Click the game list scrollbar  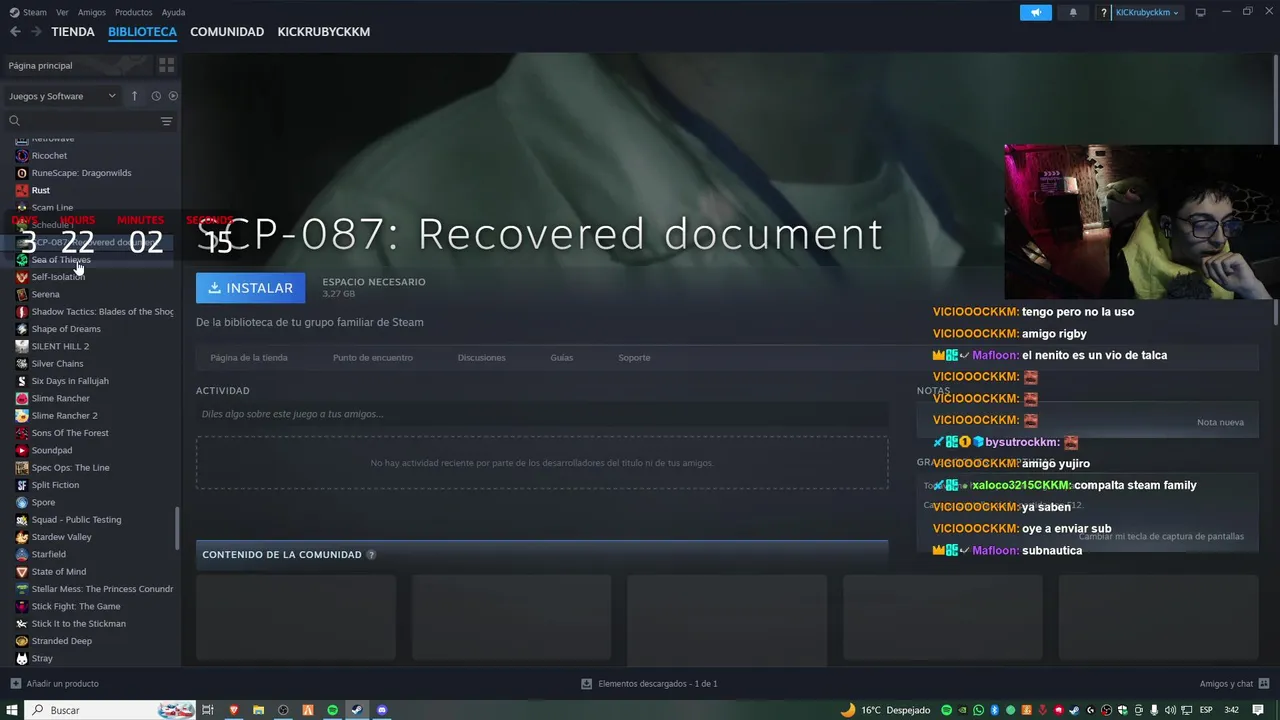[178, 528]
